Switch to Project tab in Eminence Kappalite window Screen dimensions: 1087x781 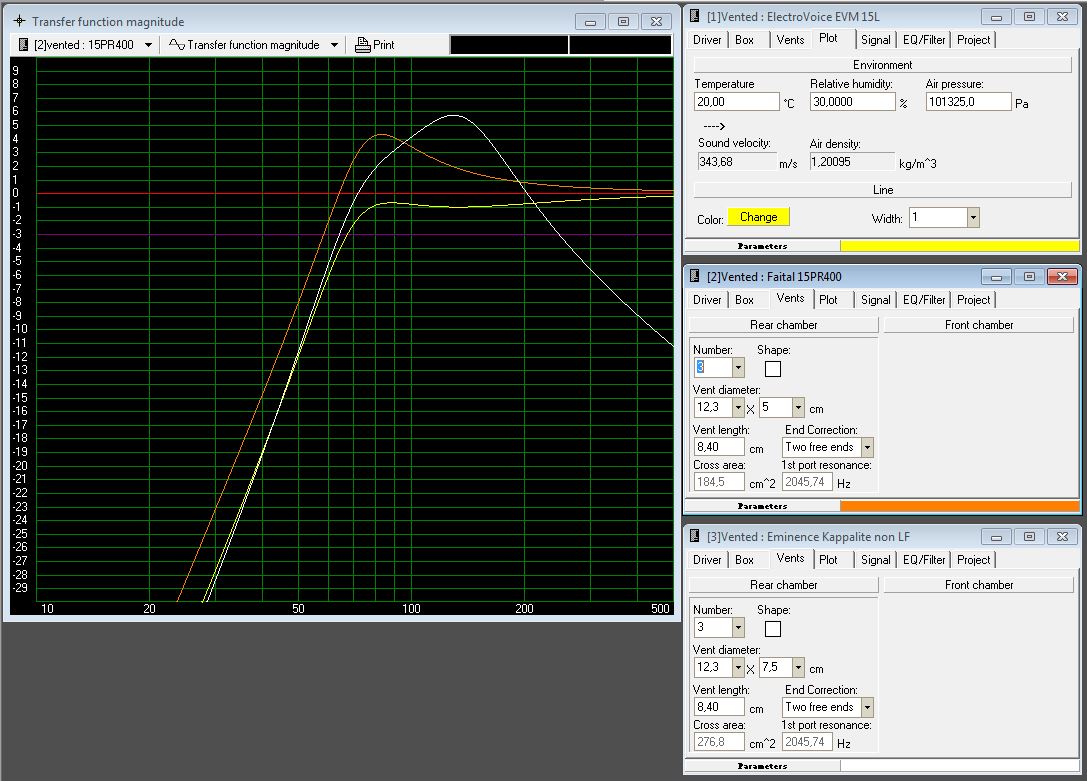pyautogui.click(x=973, y=560)
